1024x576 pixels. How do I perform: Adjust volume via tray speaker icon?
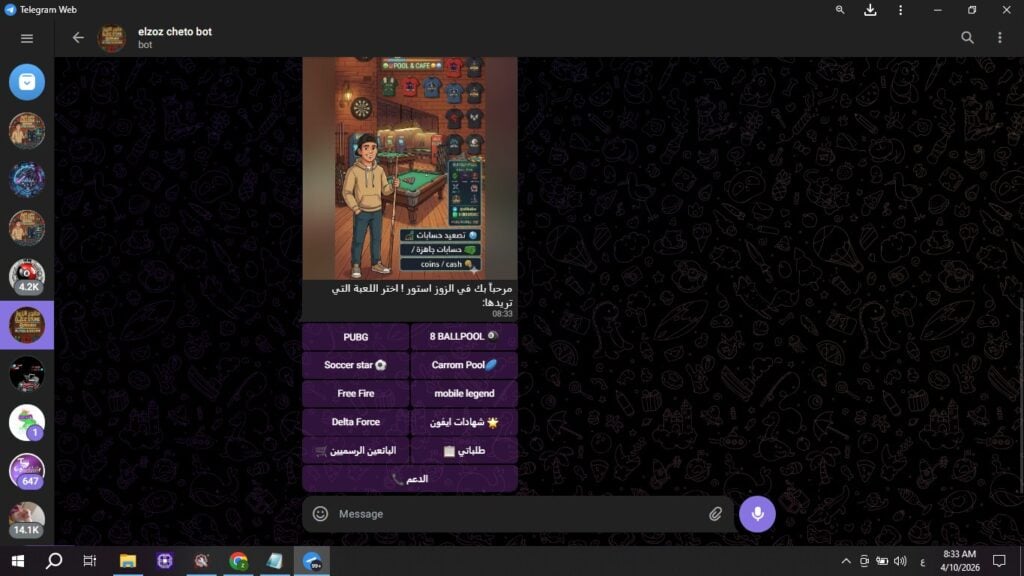coord(901,561)
